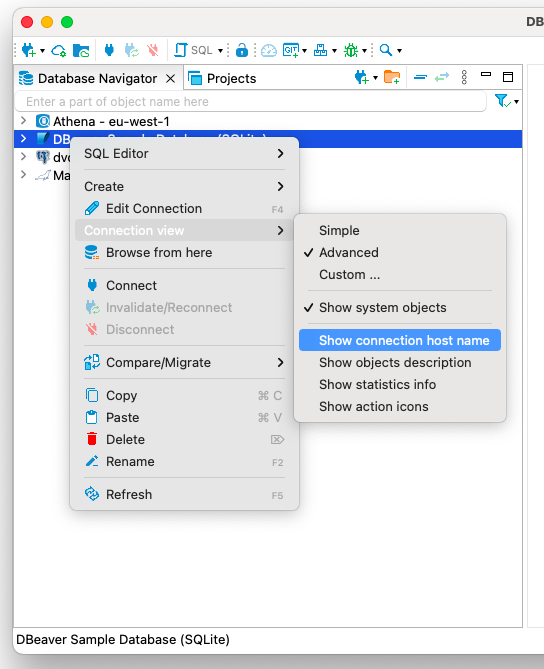This screenshot has height=669, width=544.
Task: Click the green bug debug icon
Action: pos(351,50)
